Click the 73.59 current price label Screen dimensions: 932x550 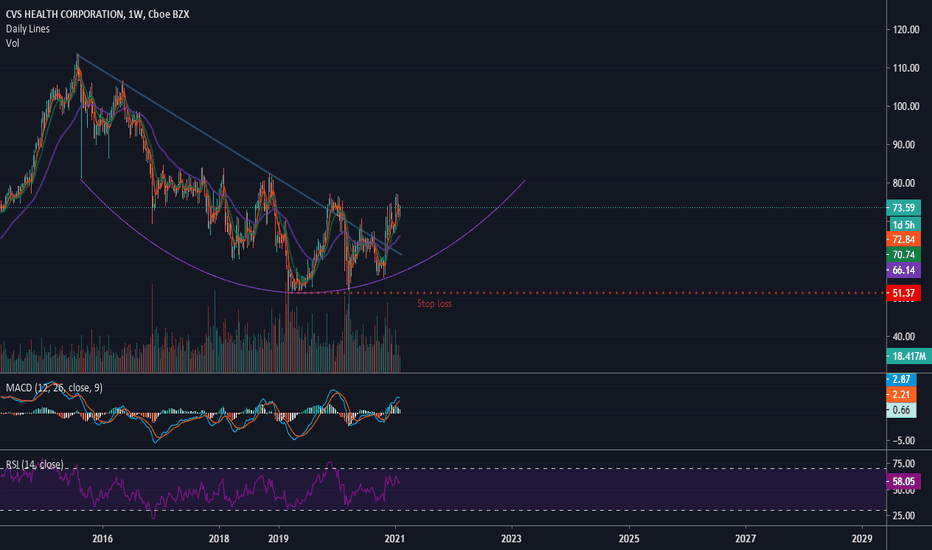903,208
